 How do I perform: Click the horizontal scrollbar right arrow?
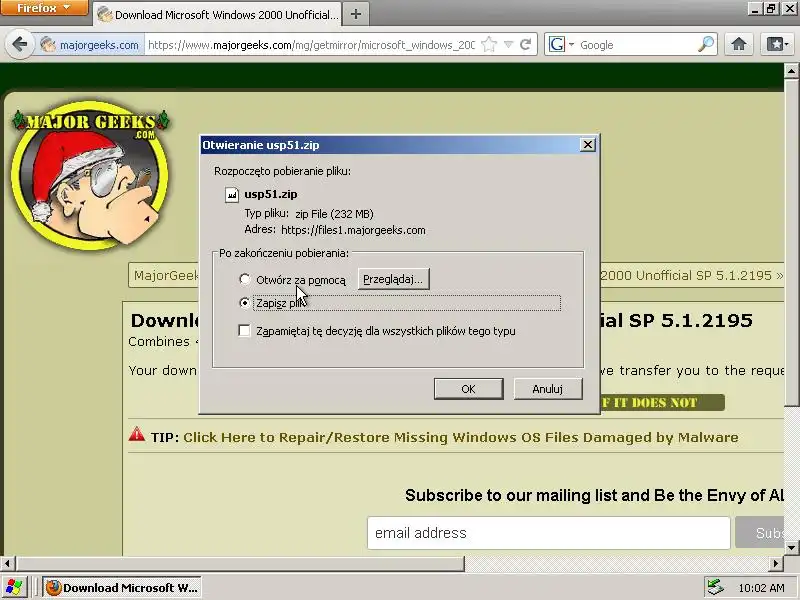[776, 564]
